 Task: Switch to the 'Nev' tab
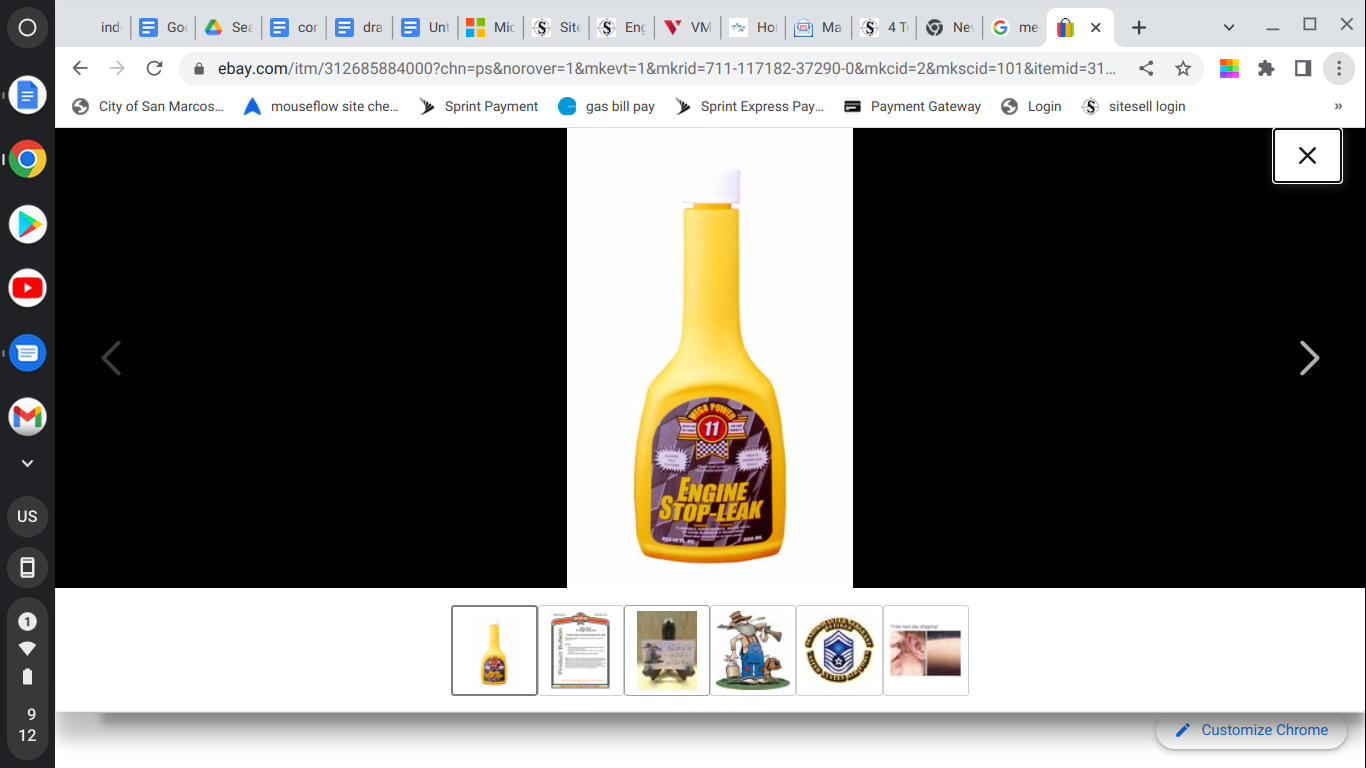click(x=950, y=28)
